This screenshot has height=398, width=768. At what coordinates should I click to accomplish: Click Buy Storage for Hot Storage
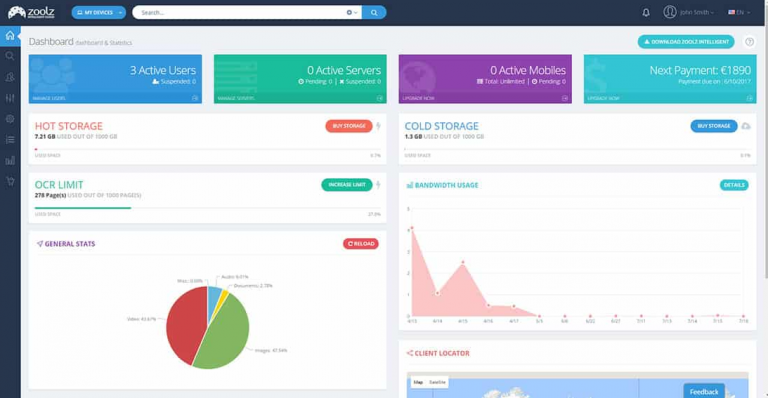pyautogui.click(x=349, y=126)
